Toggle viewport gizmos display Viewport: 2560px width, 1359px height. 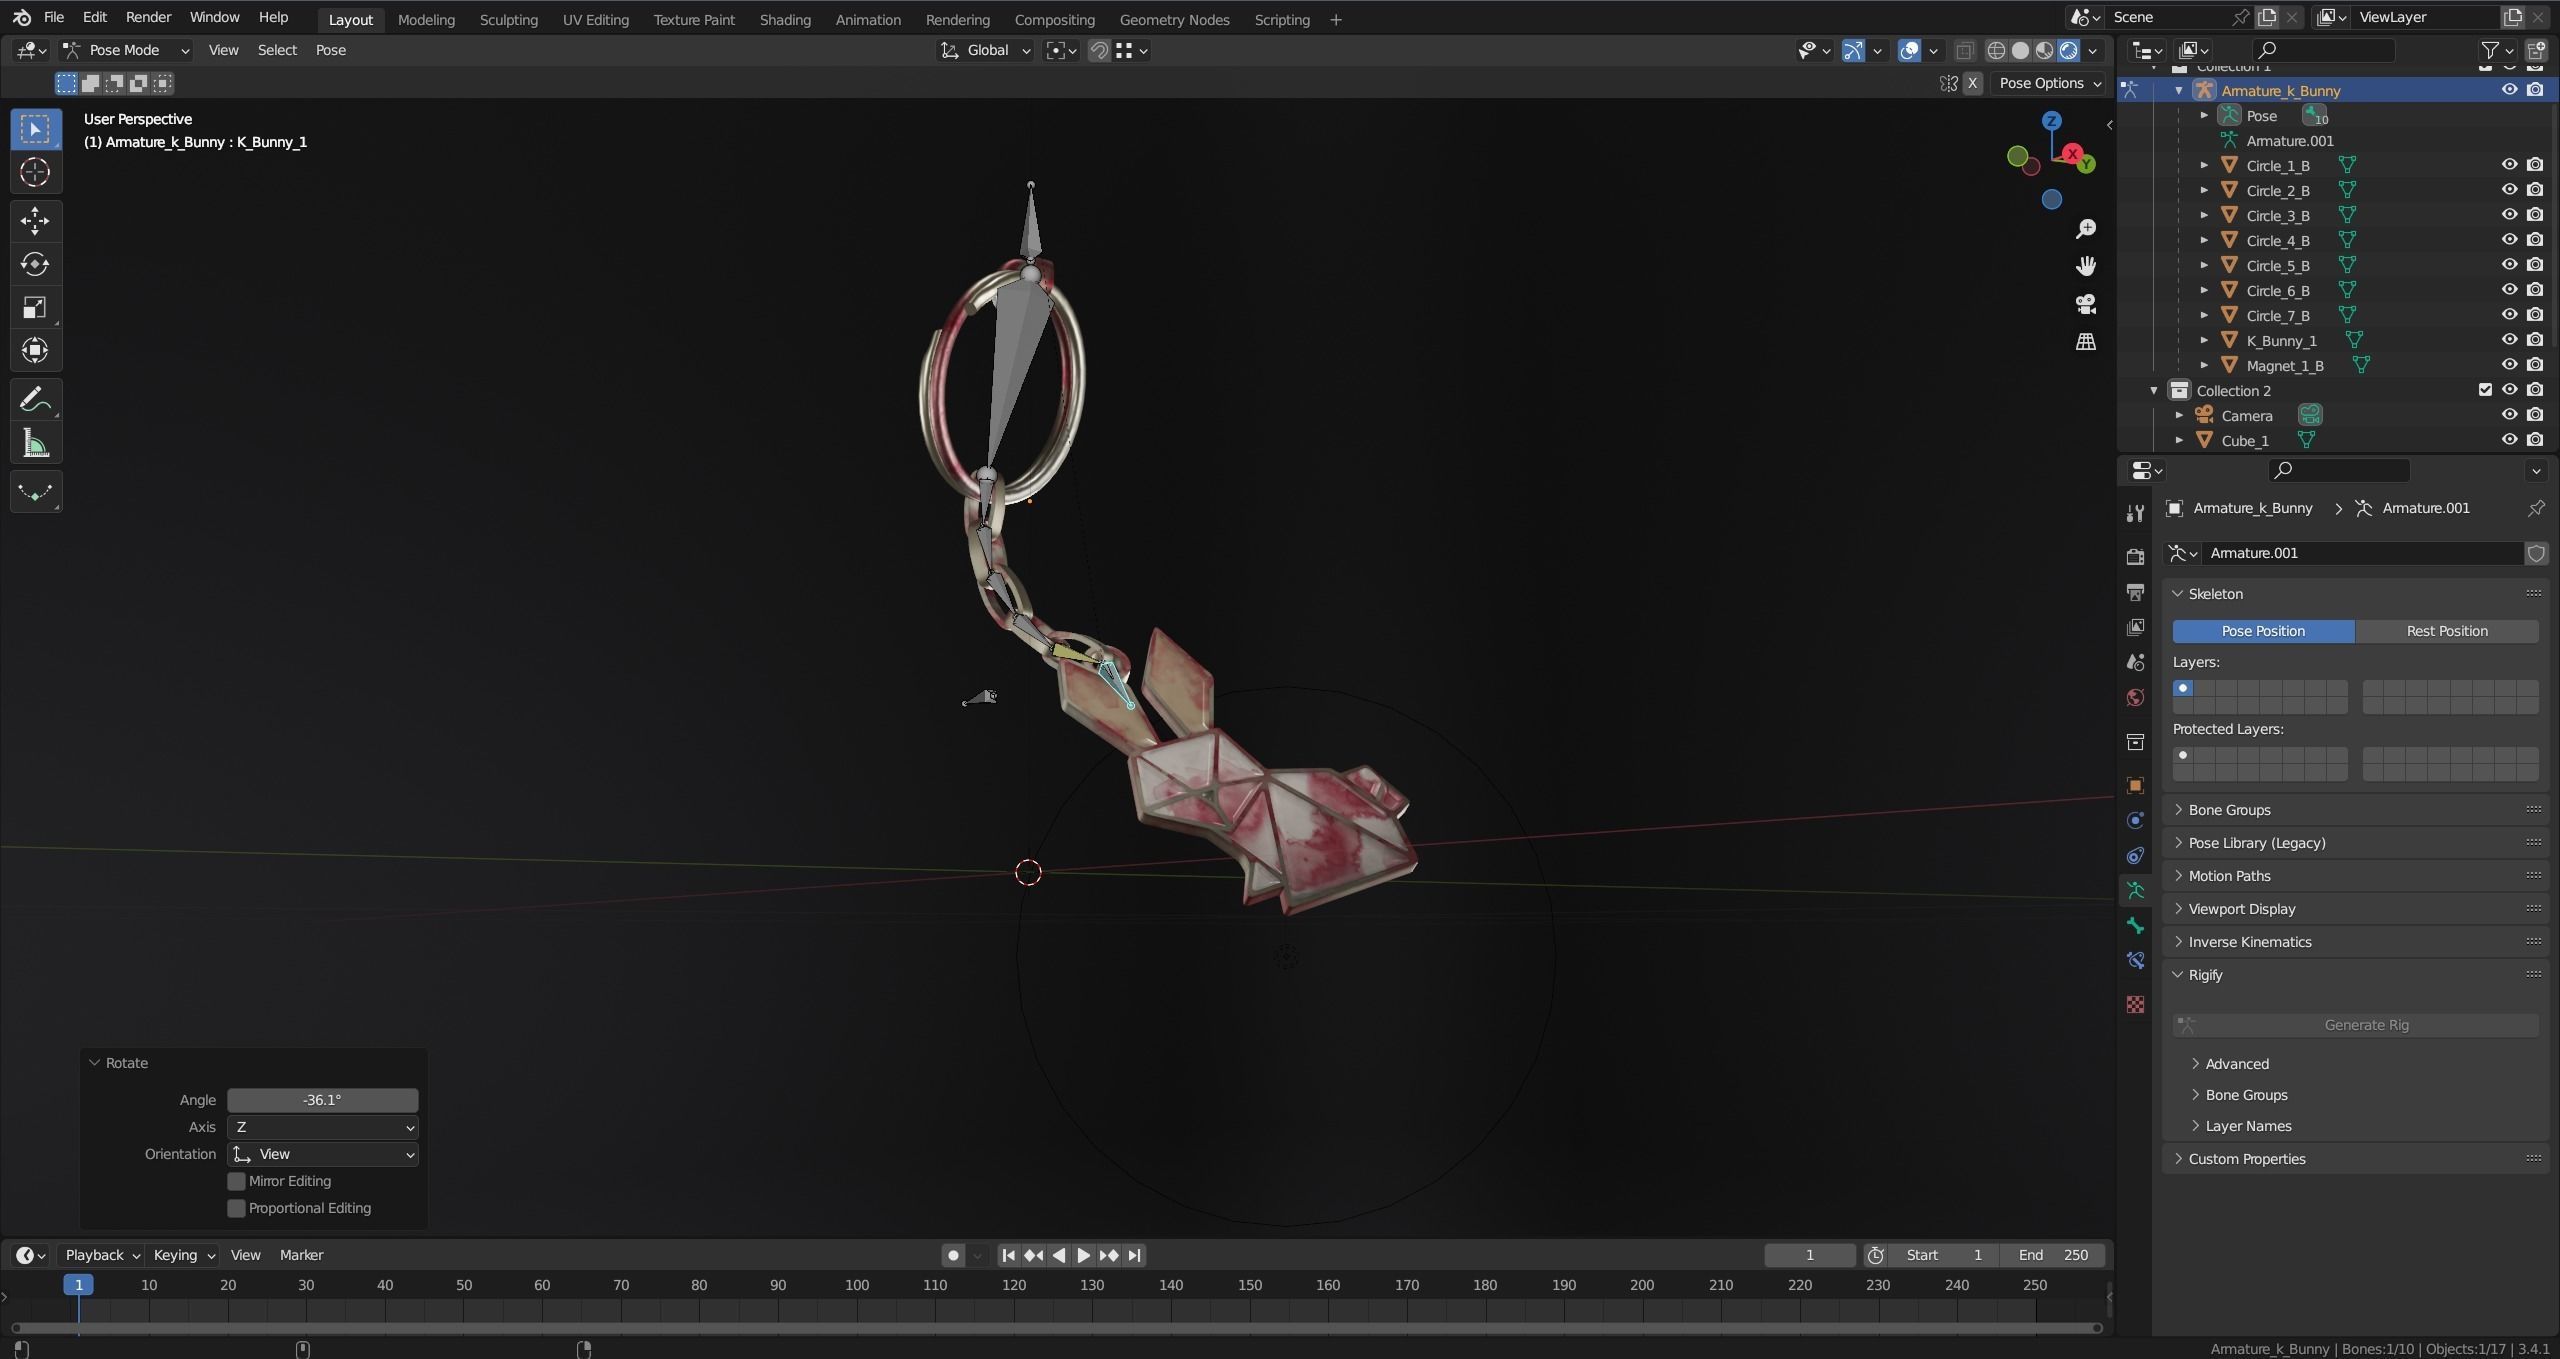[x=1853, y=50]
